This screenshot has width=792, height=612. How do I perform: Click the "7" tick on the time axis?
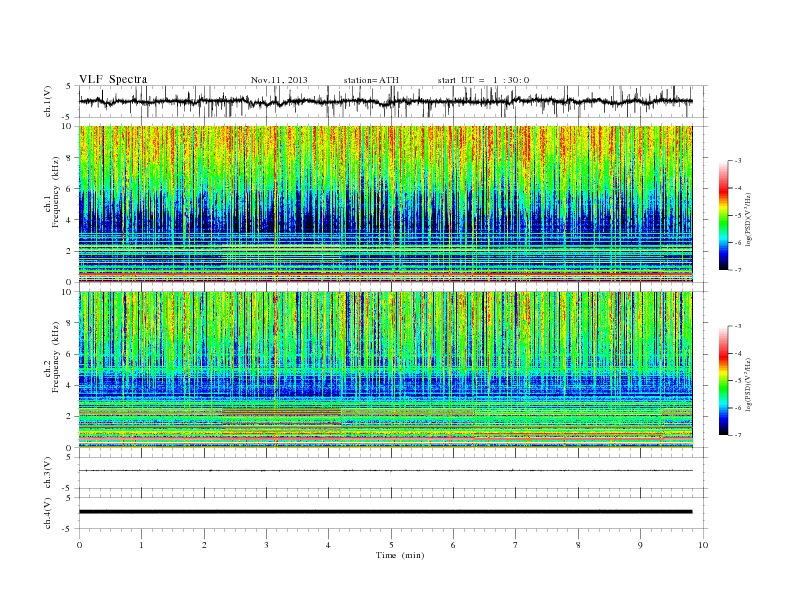(516, 545)
